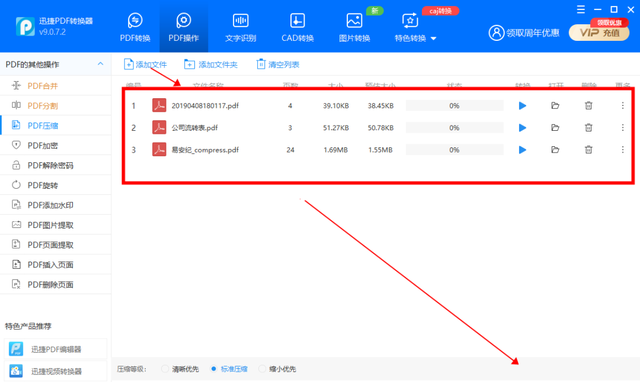This screenshot has height=382, width=640.
Task: Open 迅捷视频转换器 recommended product
Action: [x=56, y=371]
